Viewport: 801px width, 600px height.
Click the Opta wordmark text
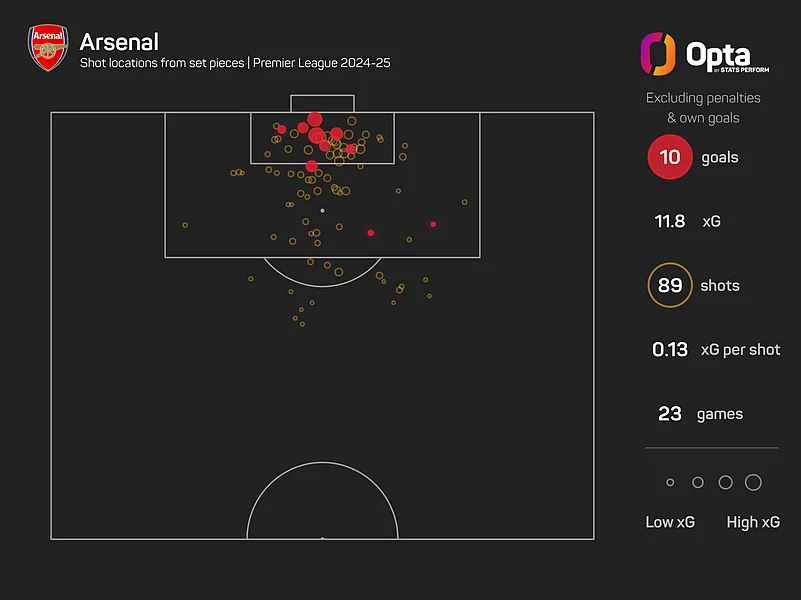[718, 53]
